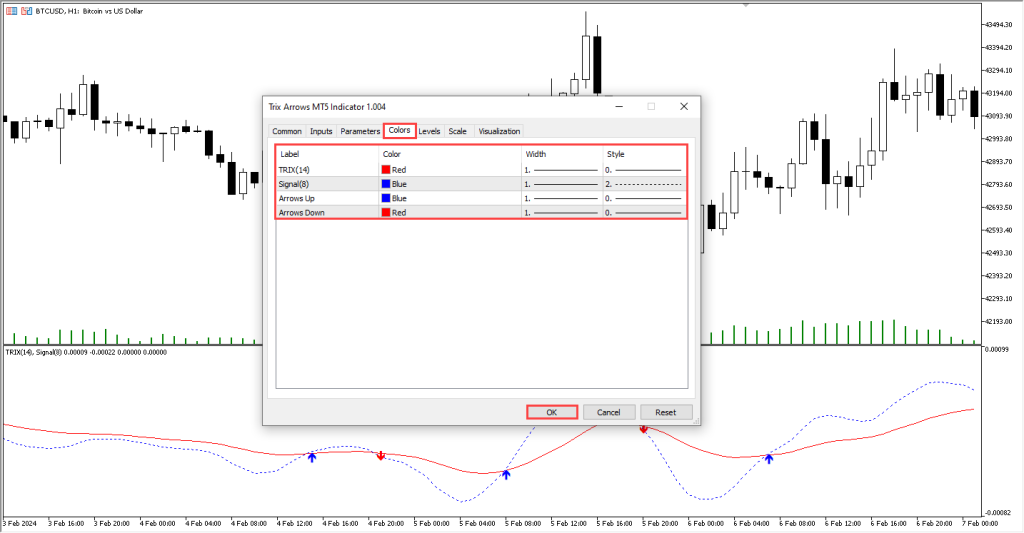The height and width of the screenshot is (533, 1024).
Task: Open the style selector for TRIX(14)
Action: (x=645, y=170)
